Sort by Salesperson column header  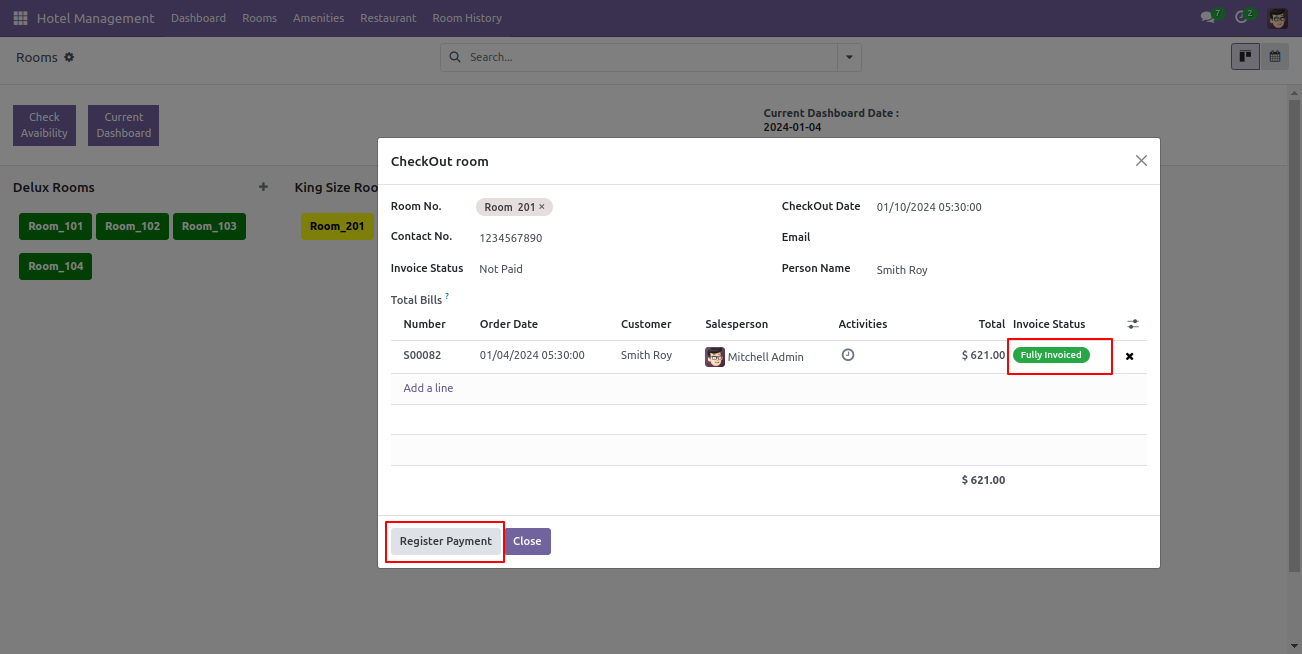pos(736,324)
